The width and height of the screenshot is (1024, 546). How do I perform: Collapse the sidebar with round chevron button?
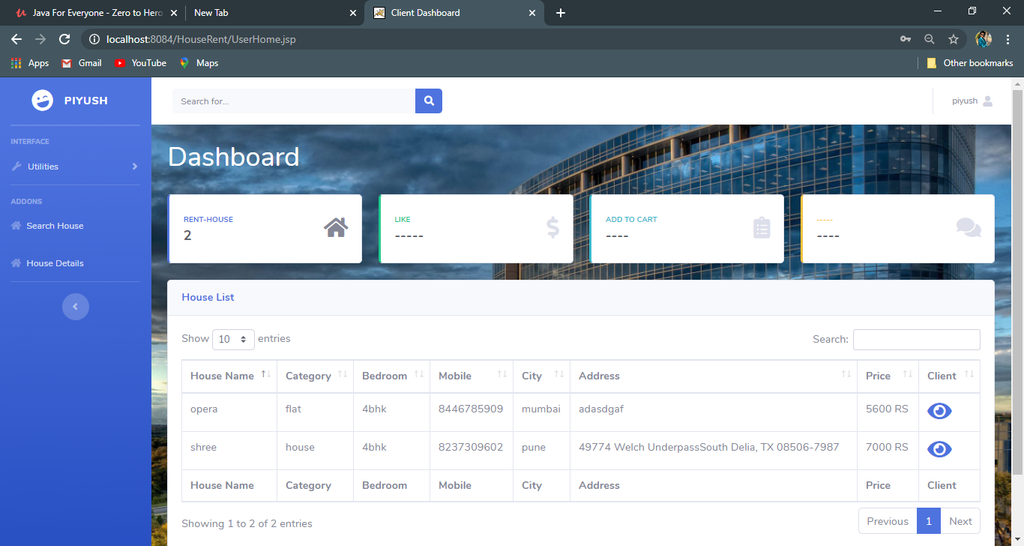click(75, 306)
